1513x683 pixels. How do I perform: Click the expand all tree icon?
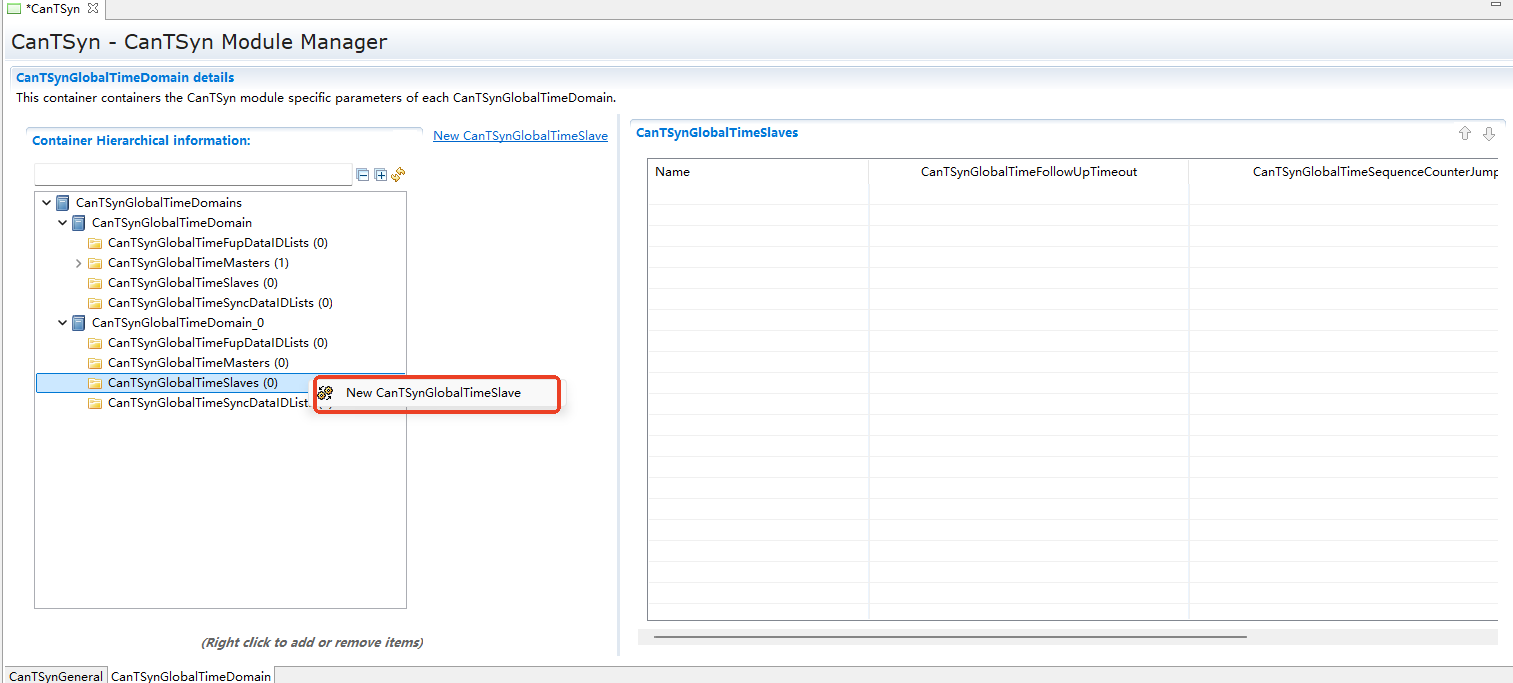pos(380,175)
